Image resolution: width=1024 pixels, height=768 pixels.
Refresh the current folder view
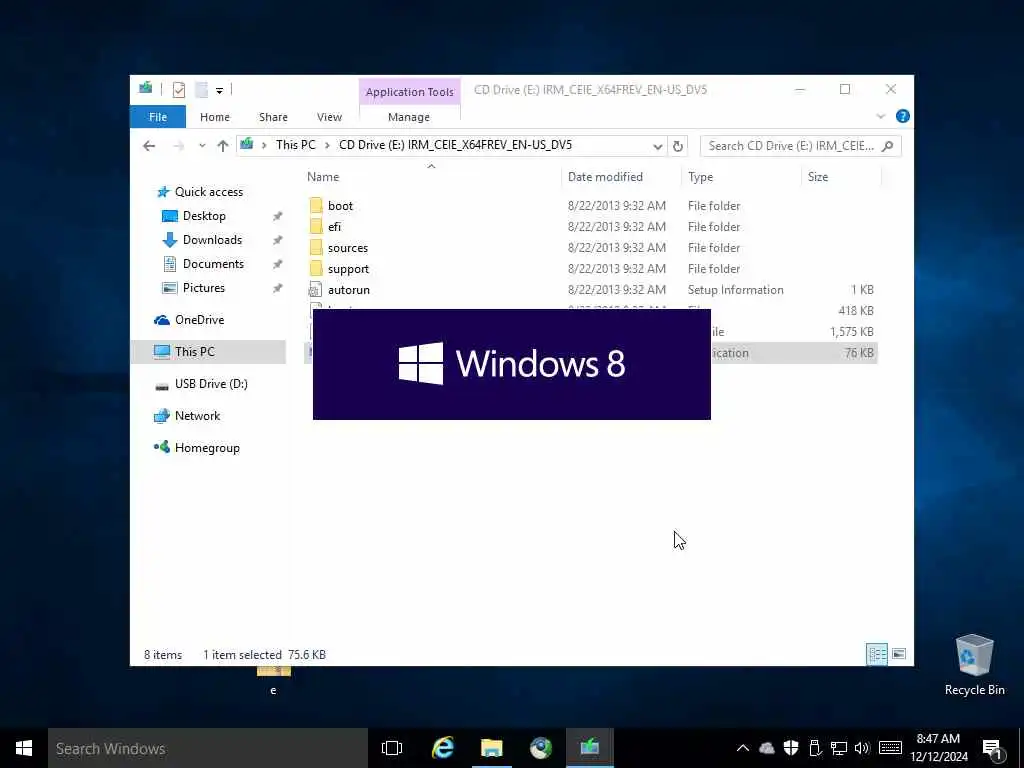pos(678,146)
